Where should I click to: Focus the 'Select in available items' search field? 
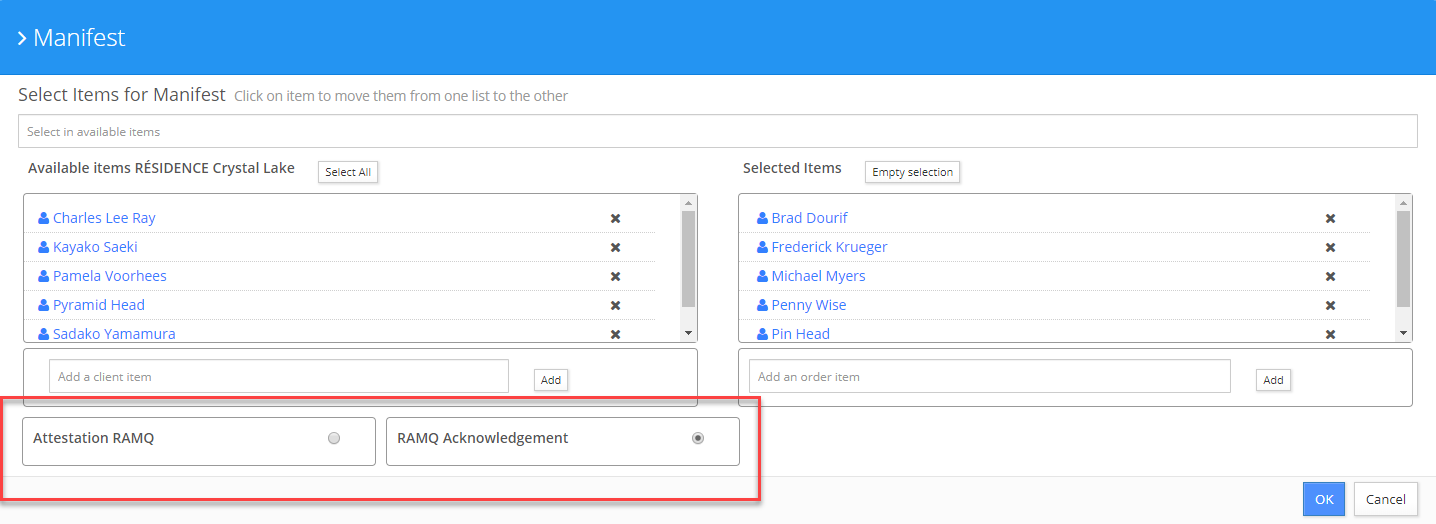(x=717, y=131)
